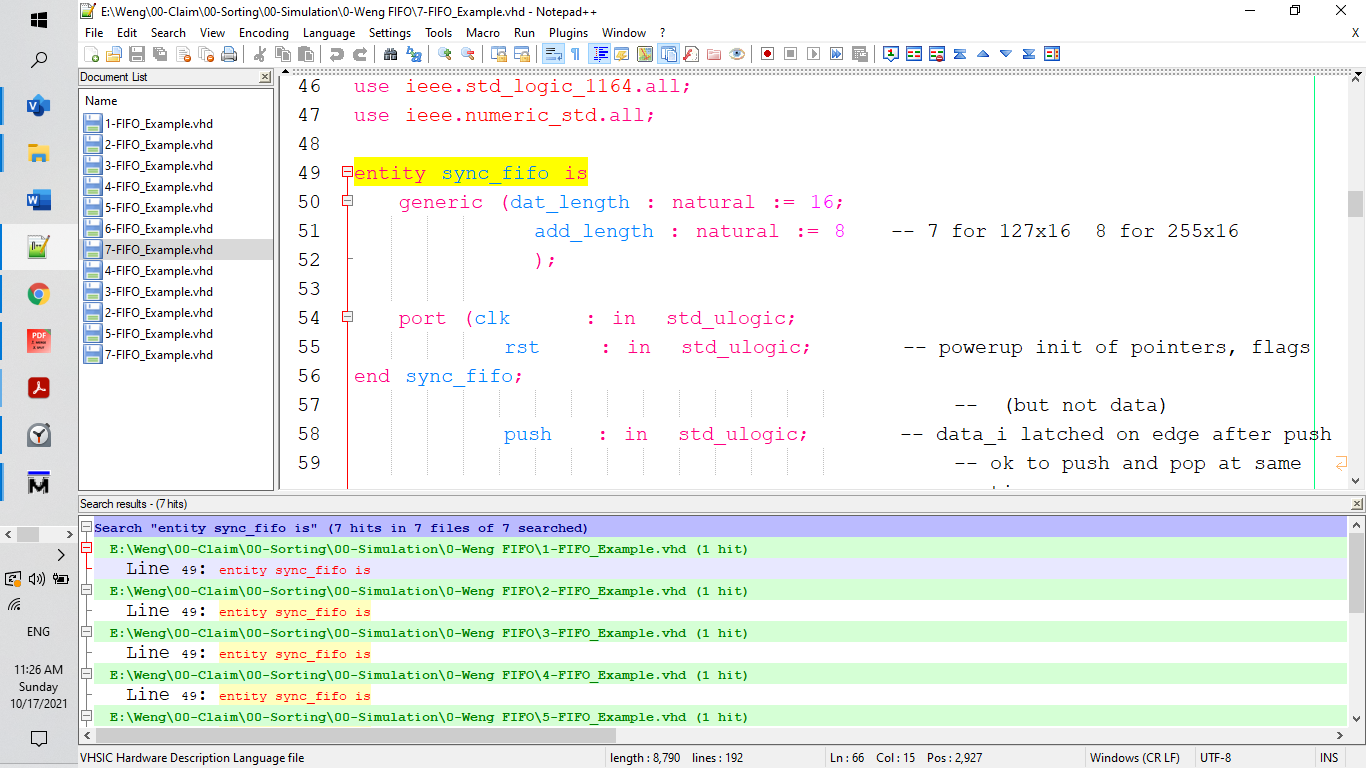
Task: Toggle the Document List panel icon
Action: (x=668, y=54)
